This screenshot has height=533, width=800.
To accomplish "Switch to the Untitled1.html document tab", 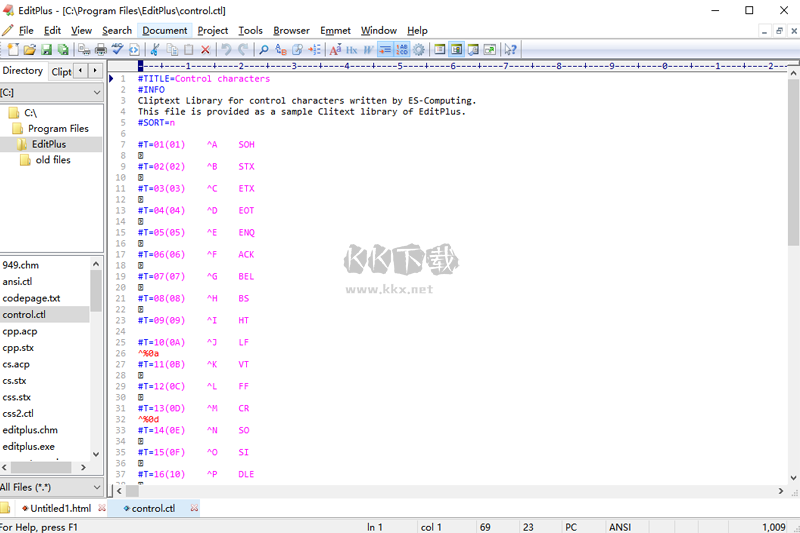I will pyautogui.click(x=60, y=509).
